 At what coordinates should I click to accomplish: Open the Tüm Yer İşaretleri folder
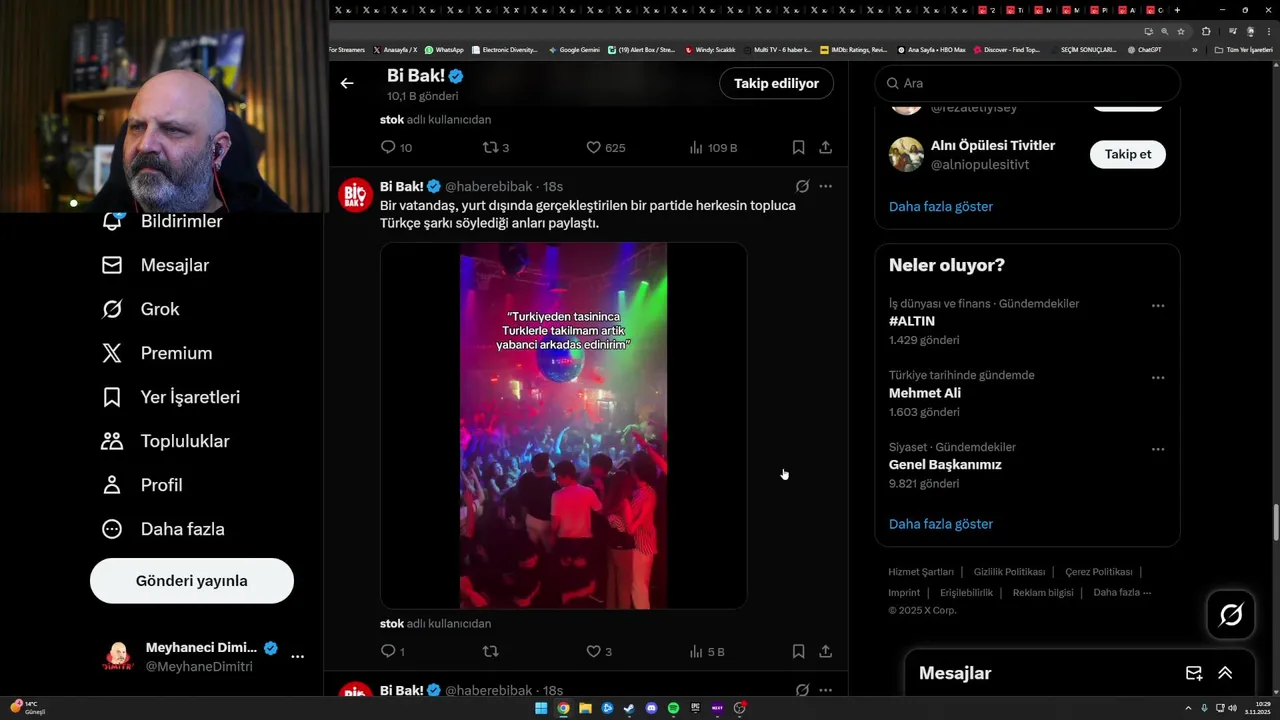1243,49
